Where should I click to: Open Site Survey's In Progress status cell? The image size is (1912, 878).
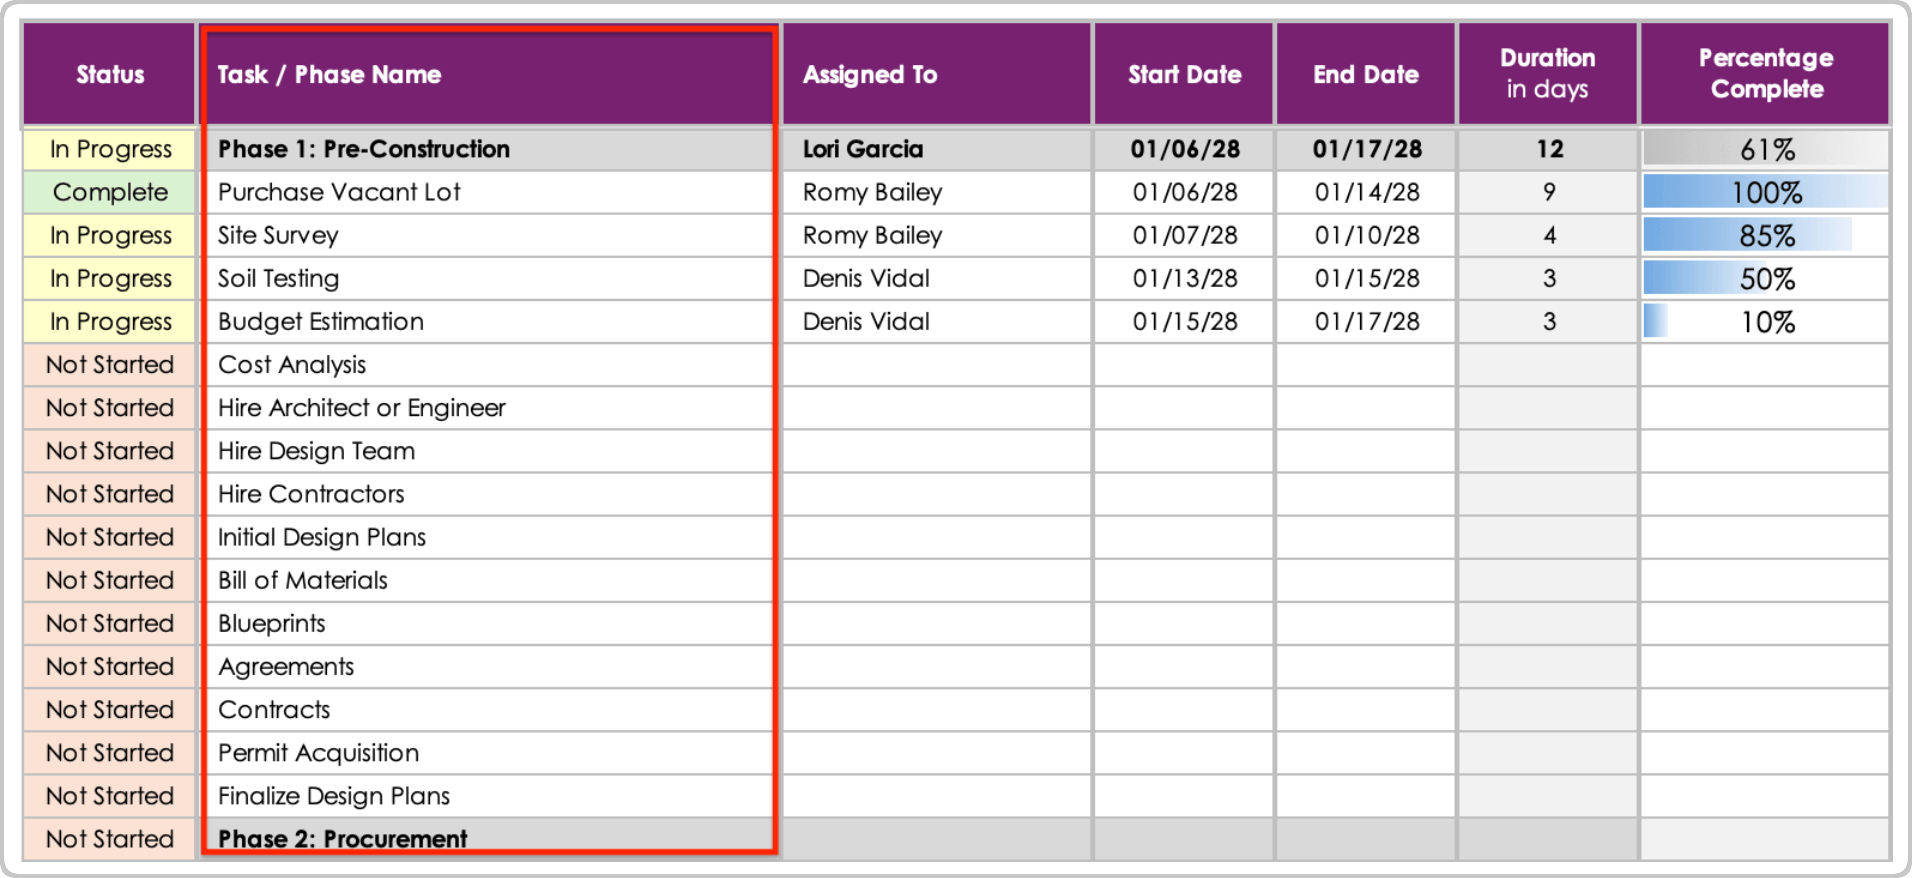point(110,235)
